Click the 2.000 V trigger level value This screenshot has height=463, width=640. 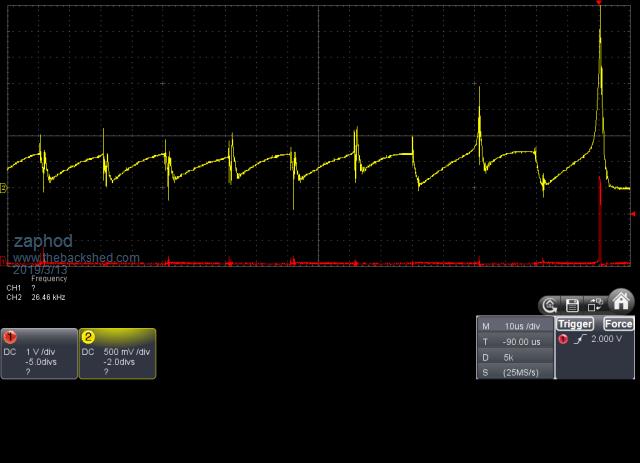pyautogui.click(x=608, y=340)
